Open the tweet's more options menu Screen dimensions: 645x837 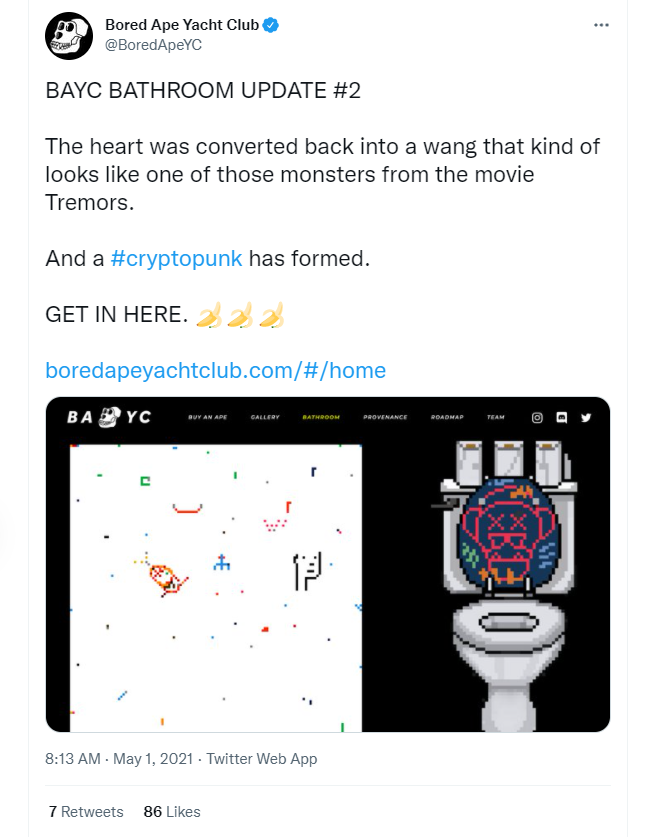pyautogui.click(x=601, y=25)
